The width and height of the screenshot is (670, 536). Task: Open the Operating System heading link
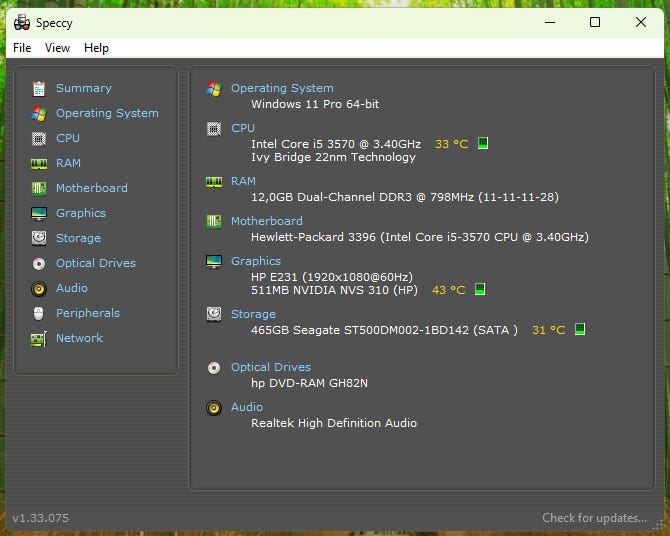(x=282, y=88)
